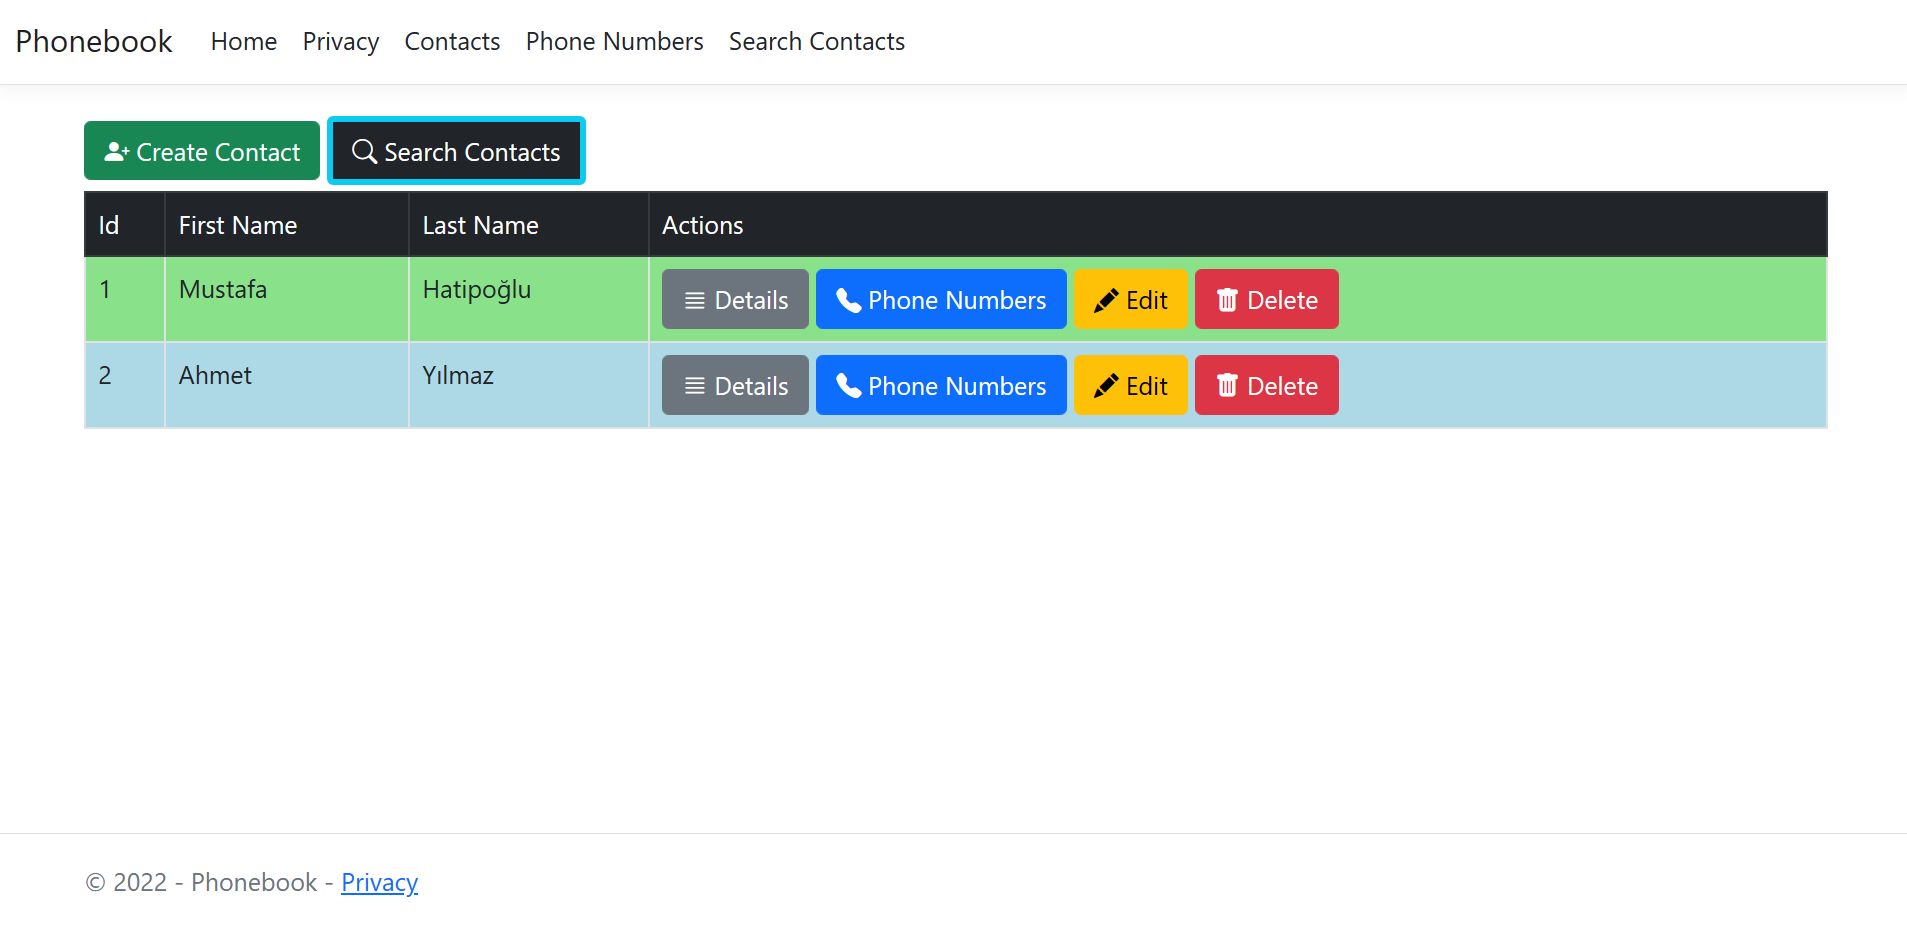Screen dimensions: 1907x926
Task: Select the Hatipoğlu last name cell
Action: coord(529,299)
